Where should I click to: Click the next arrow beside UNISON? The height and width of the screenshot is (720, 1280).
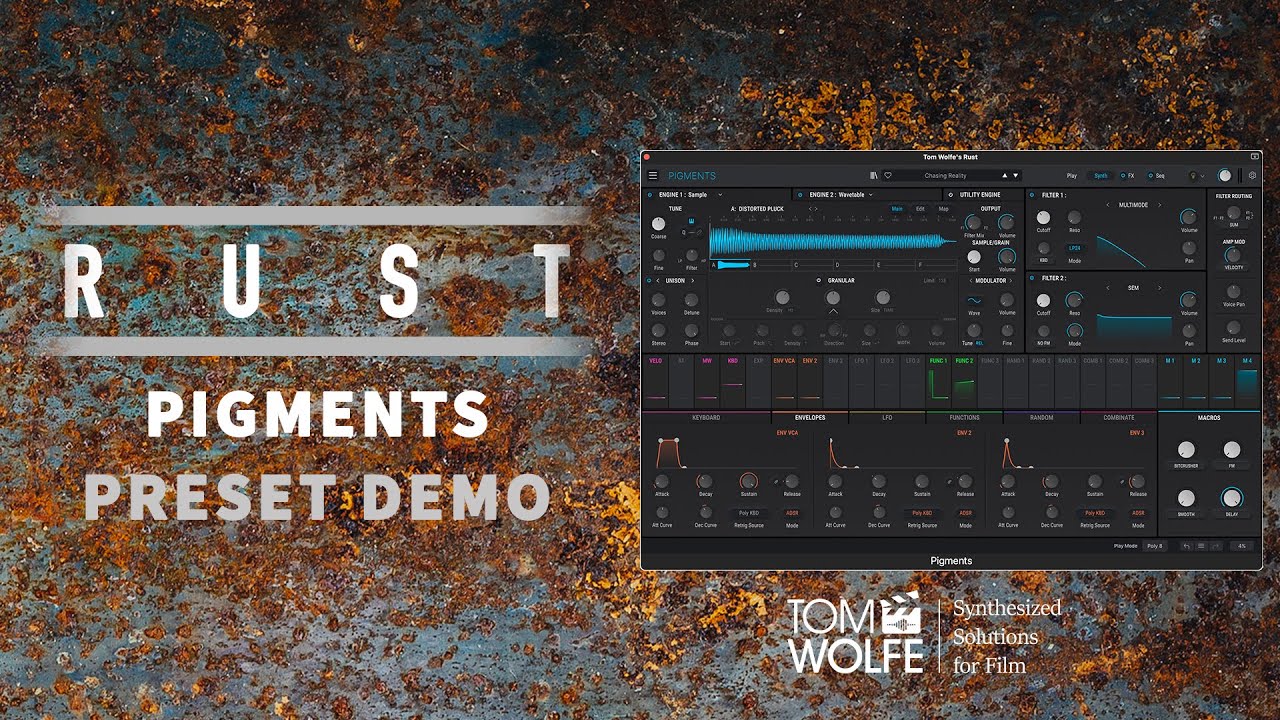pos(692,281)
